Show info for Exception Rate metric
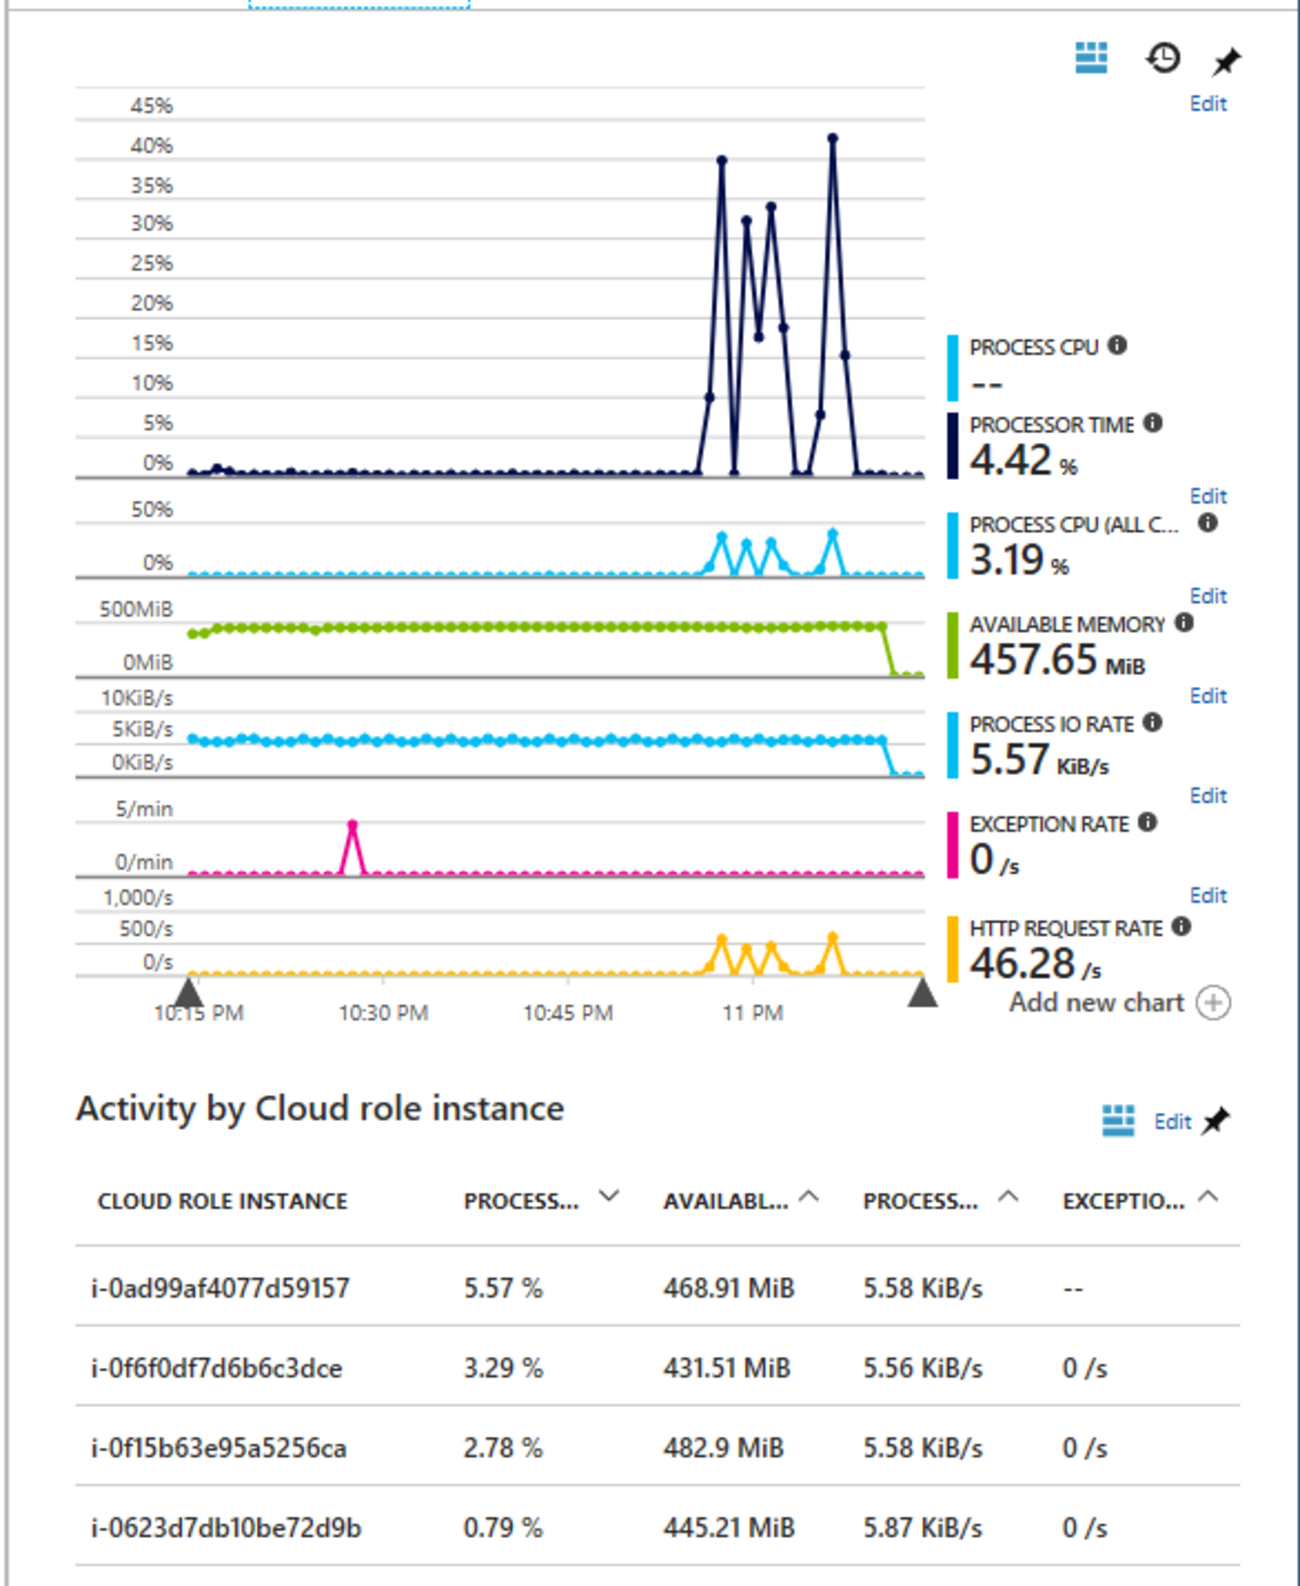The width and height of the screenshot is (1300, 1586). pos(1148,822)
